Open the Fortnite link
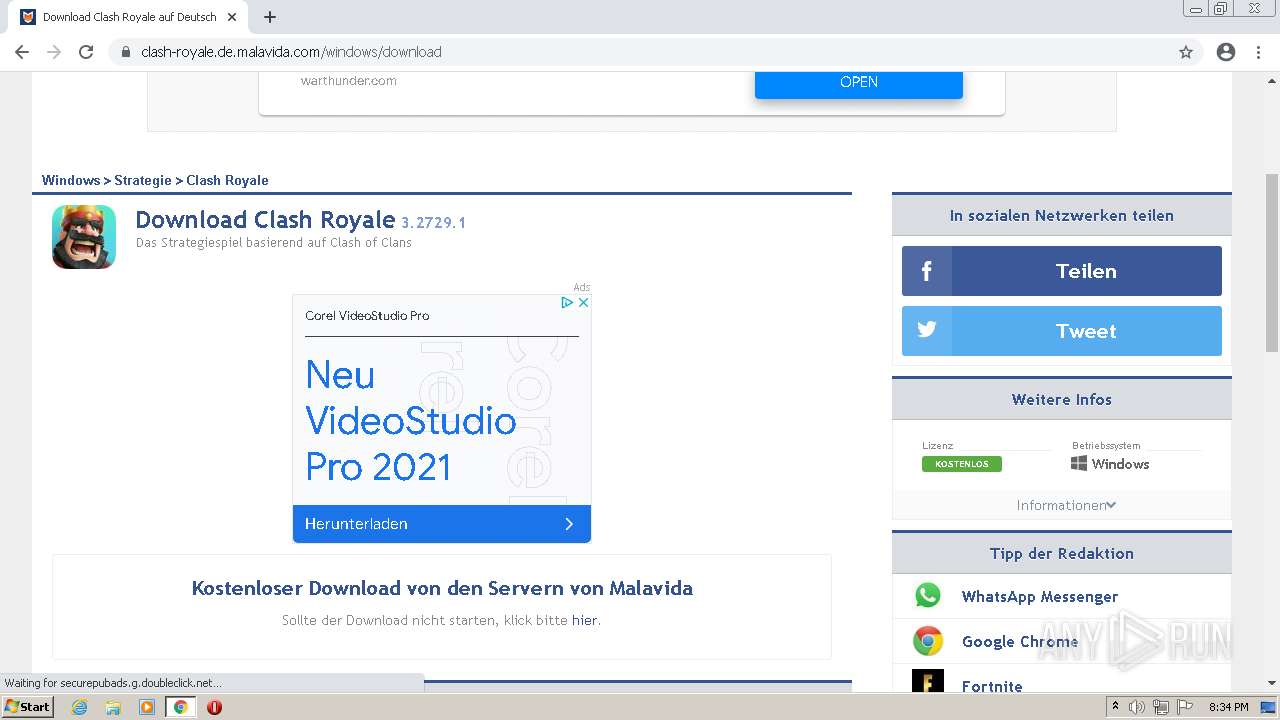The width and height of the screenshot is (1280, 720). click(x=992, y=686)
